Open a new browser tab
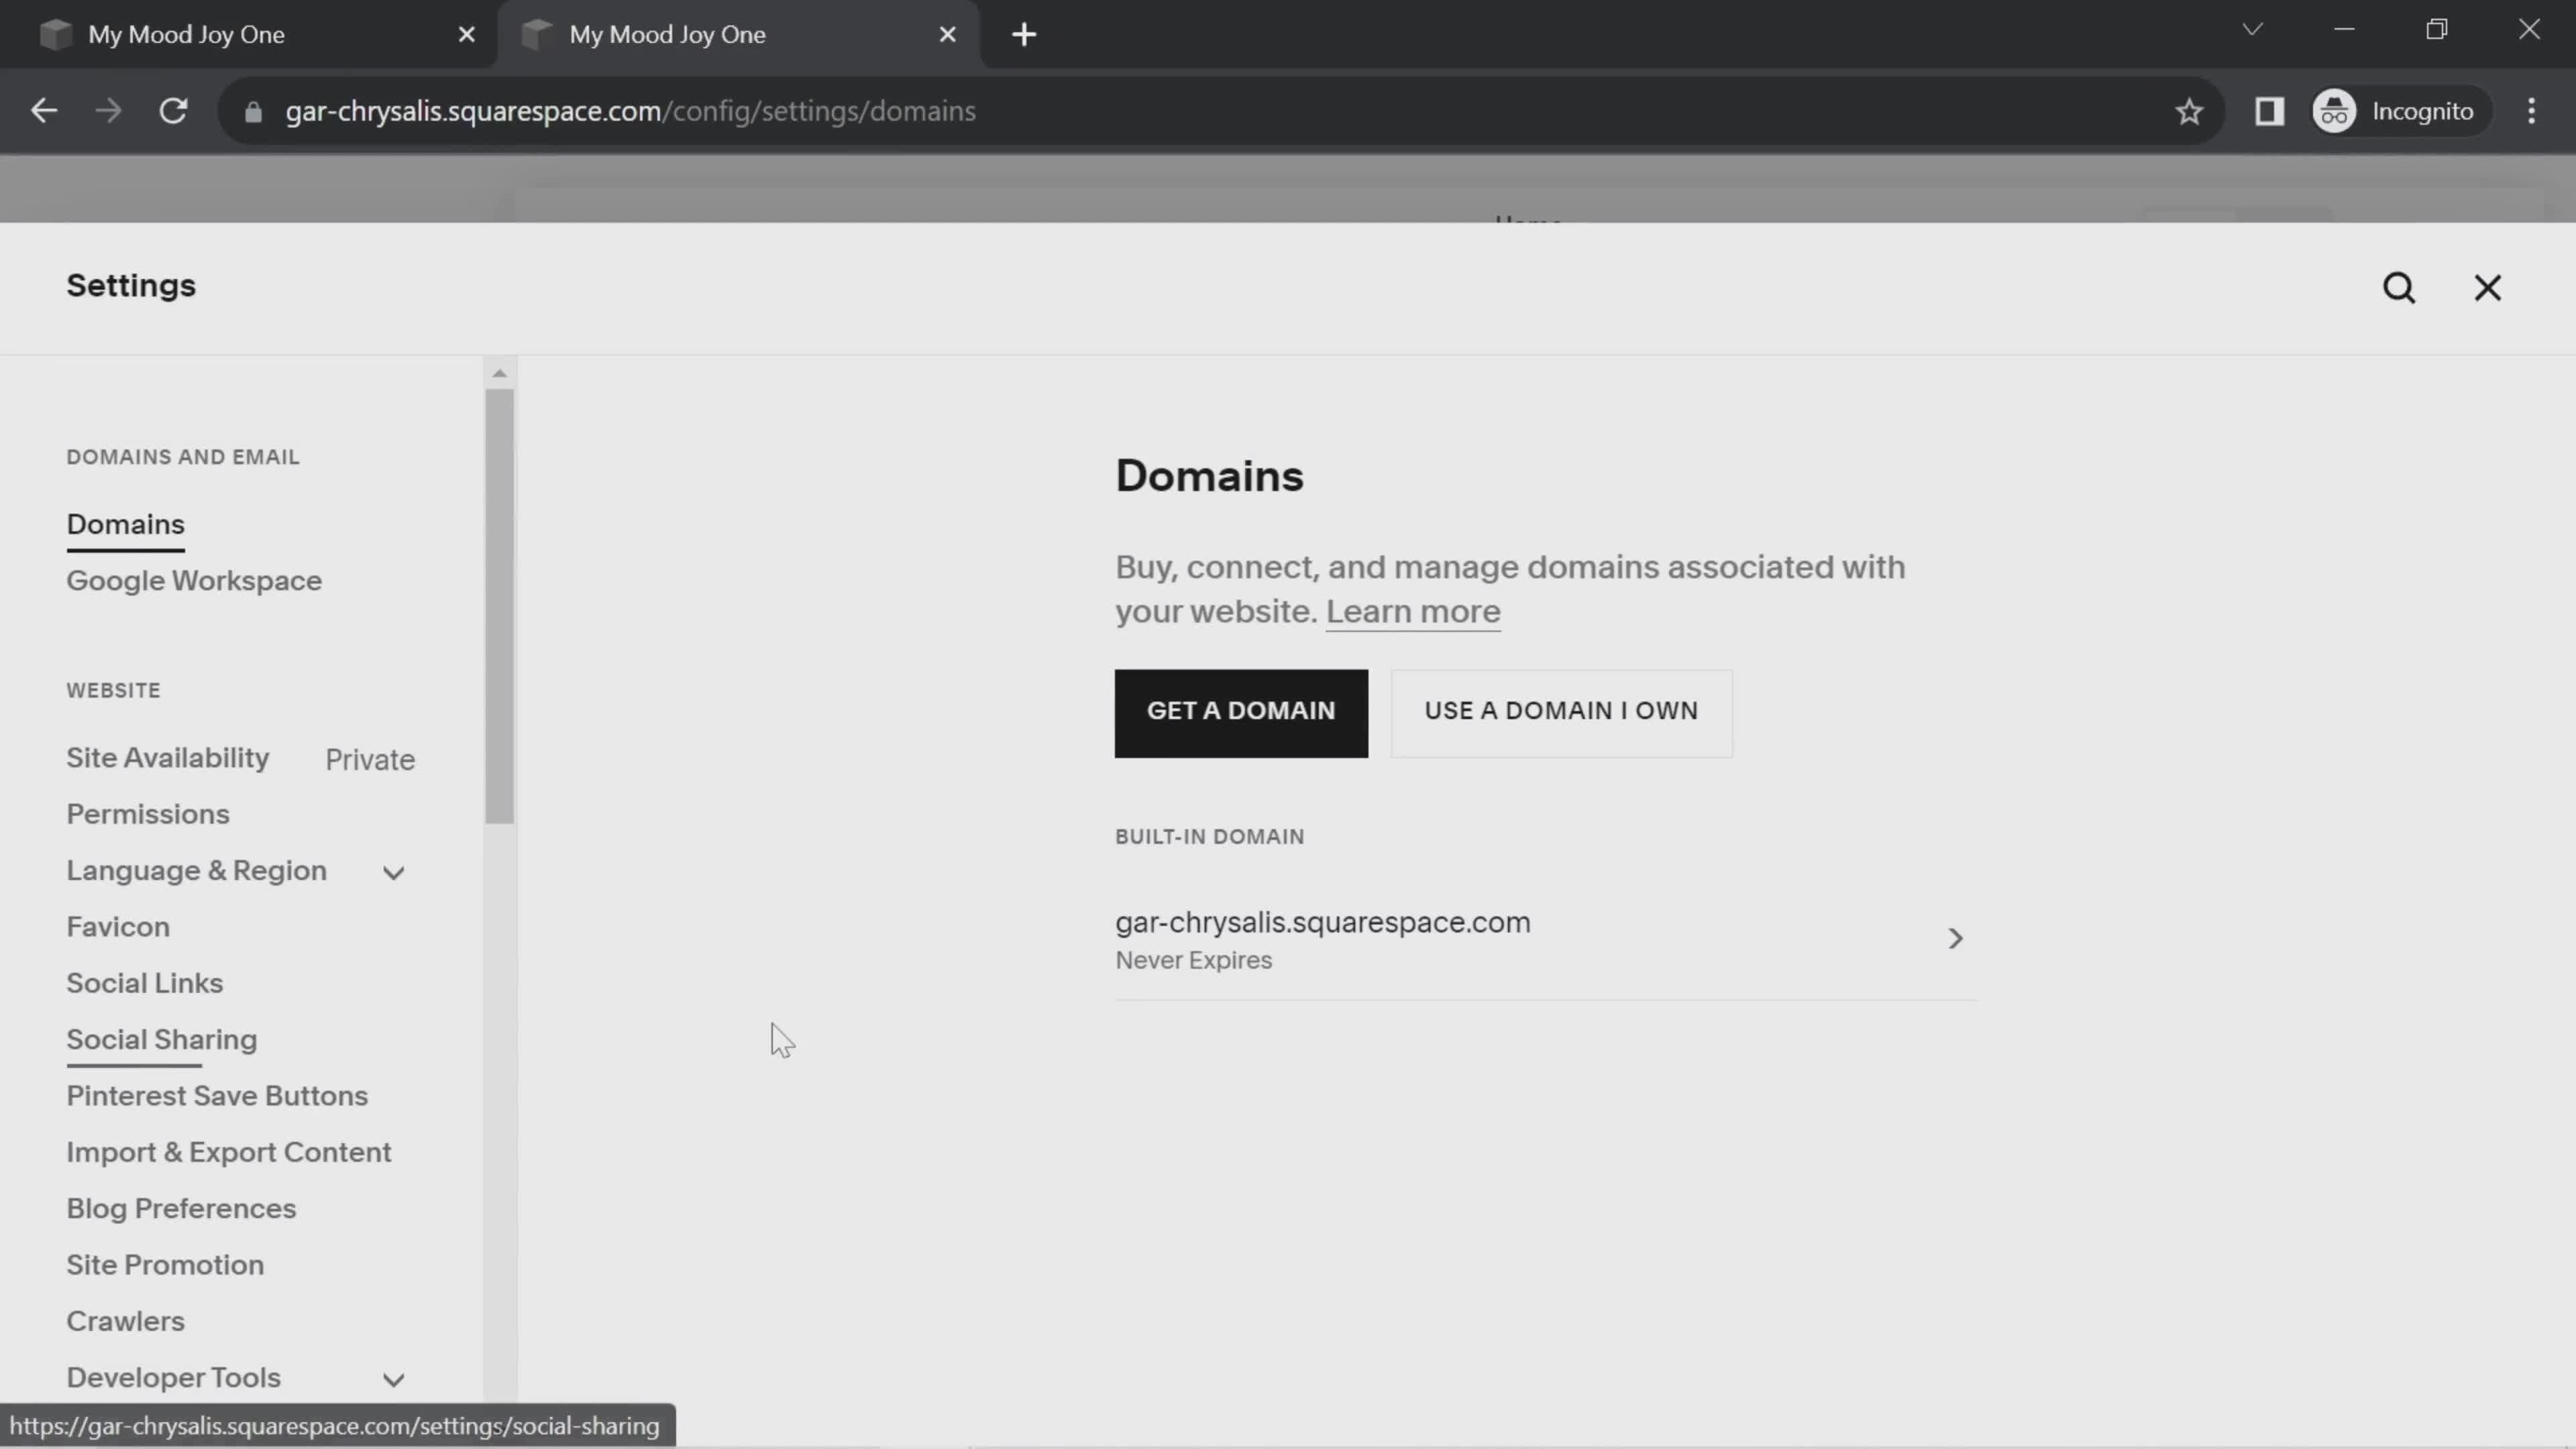This screenshot has height=1449, width=2576. point(1024,34)
